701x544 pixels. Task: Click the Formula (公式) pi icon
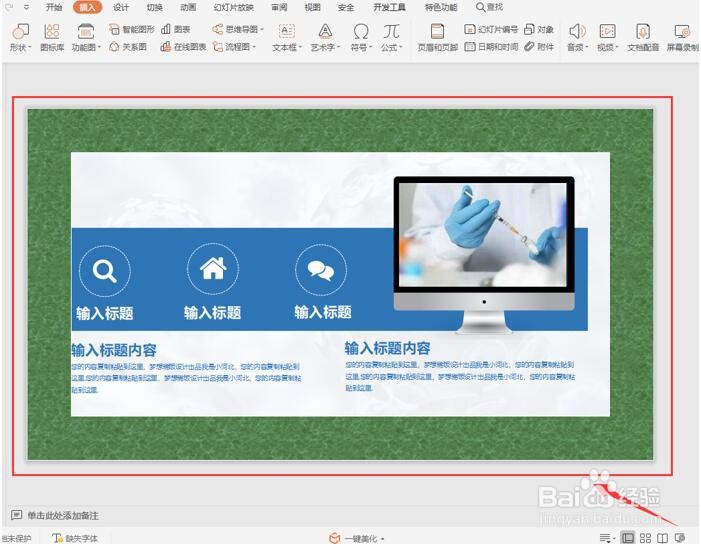(x=391, y=32)
